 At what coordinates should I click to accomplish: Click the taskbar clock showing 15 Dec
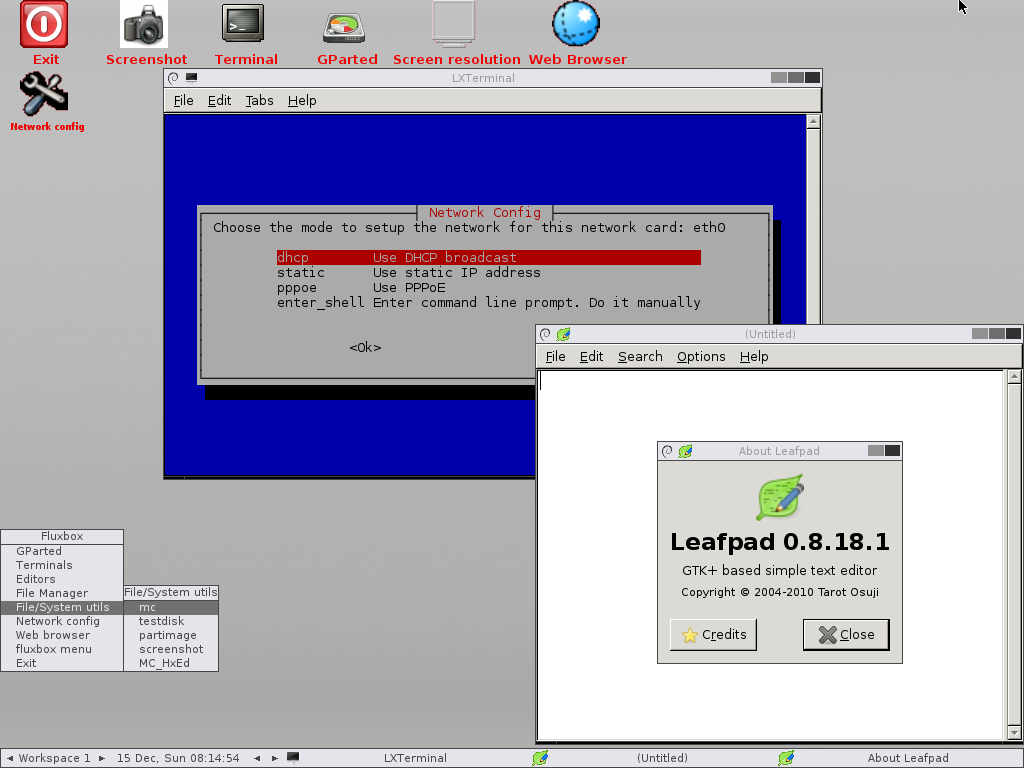(178, 758)
